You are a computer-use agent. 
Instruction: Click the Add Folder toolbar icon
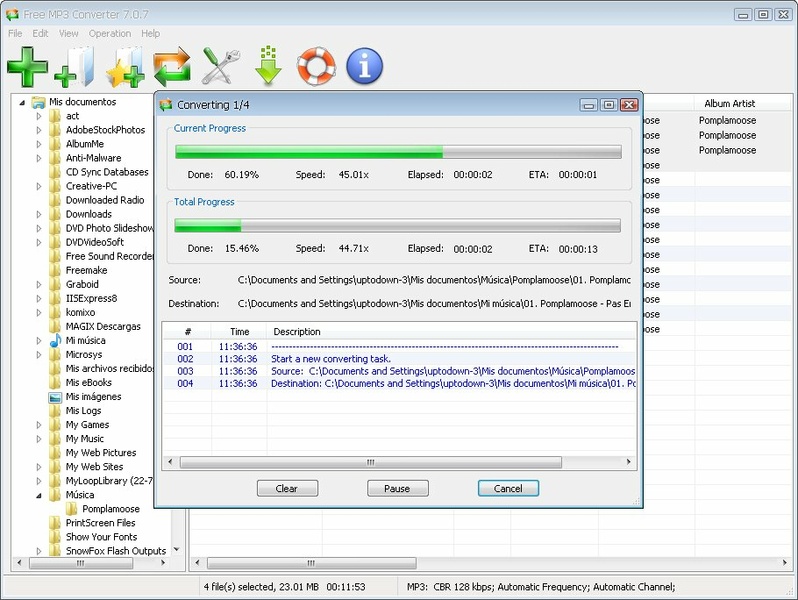75,67
